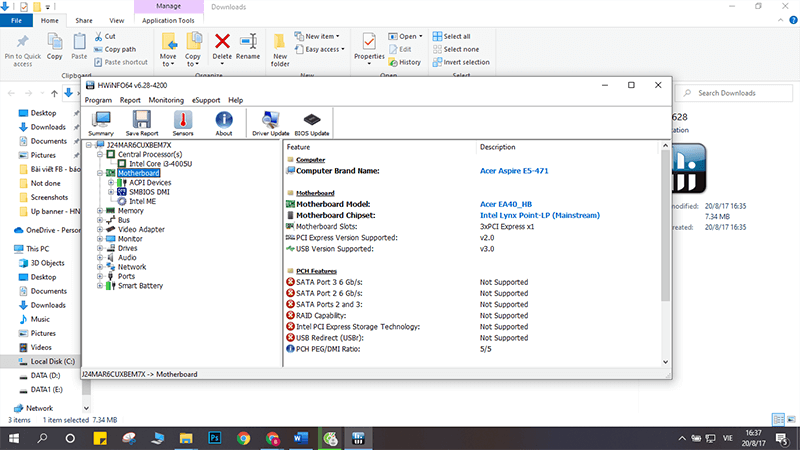
Task: Click Select all in ribbon
Action: [x=452, y=36]
